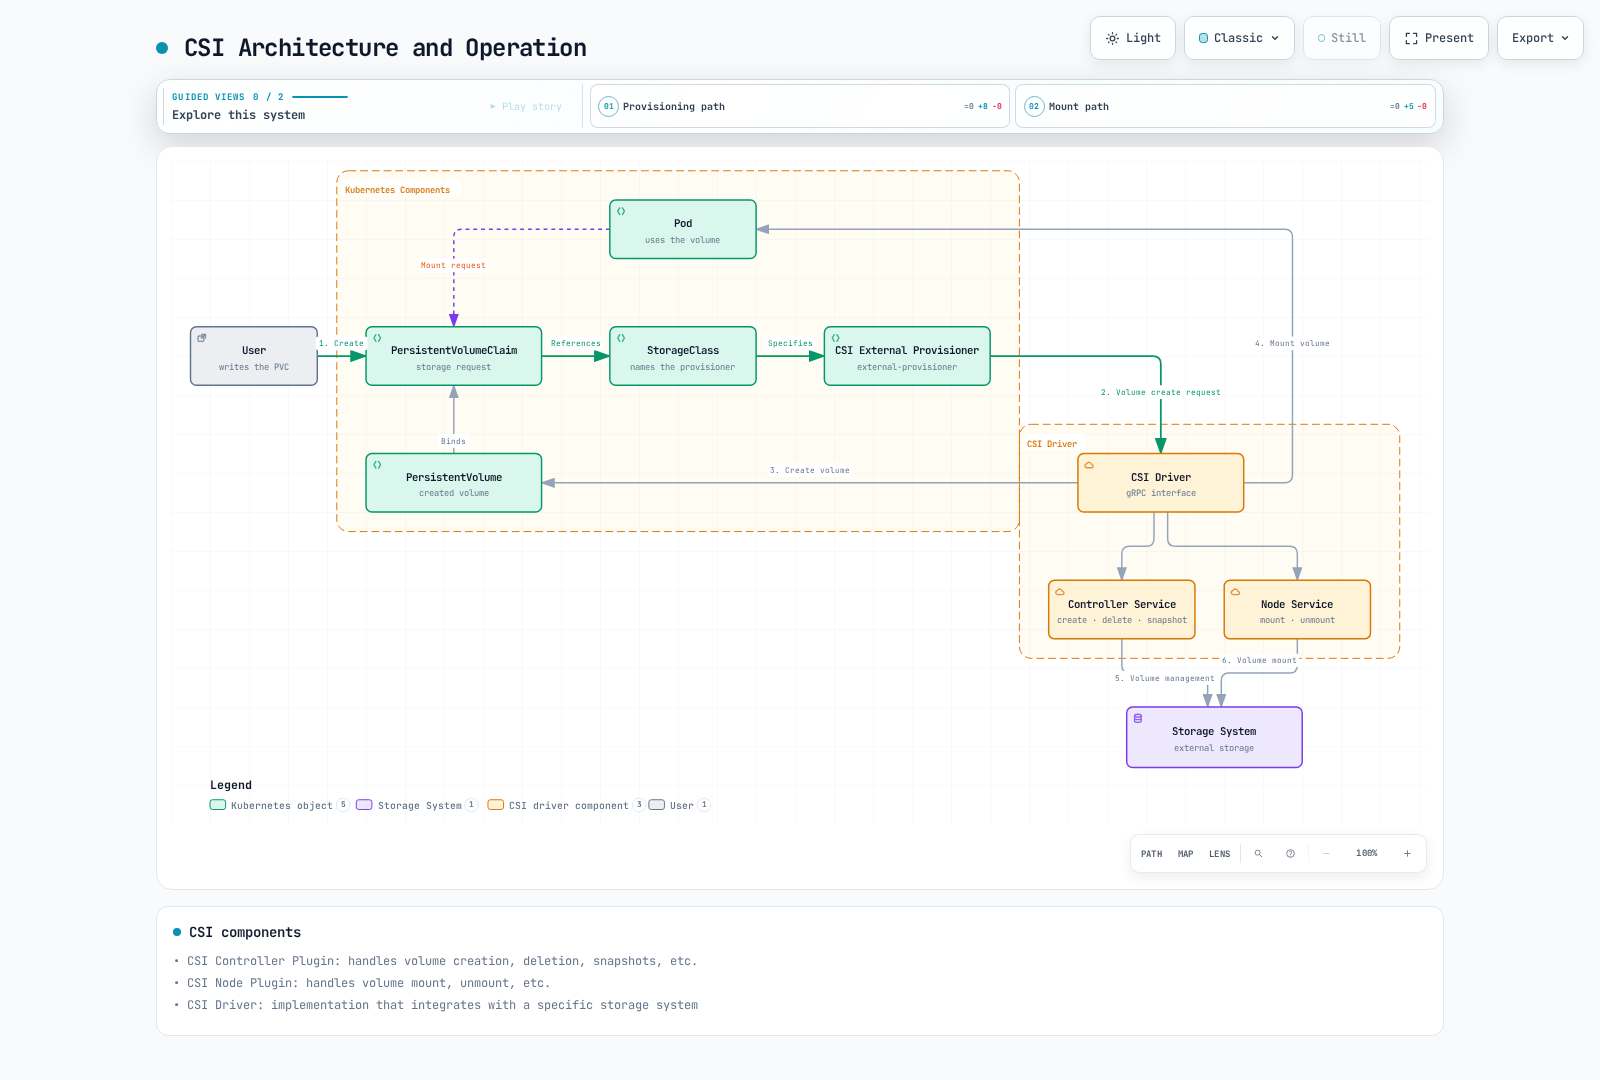Select the Provisioning path guided view
The height and width of the screenshot is (1080, 1600).
[x=799, y=106]
